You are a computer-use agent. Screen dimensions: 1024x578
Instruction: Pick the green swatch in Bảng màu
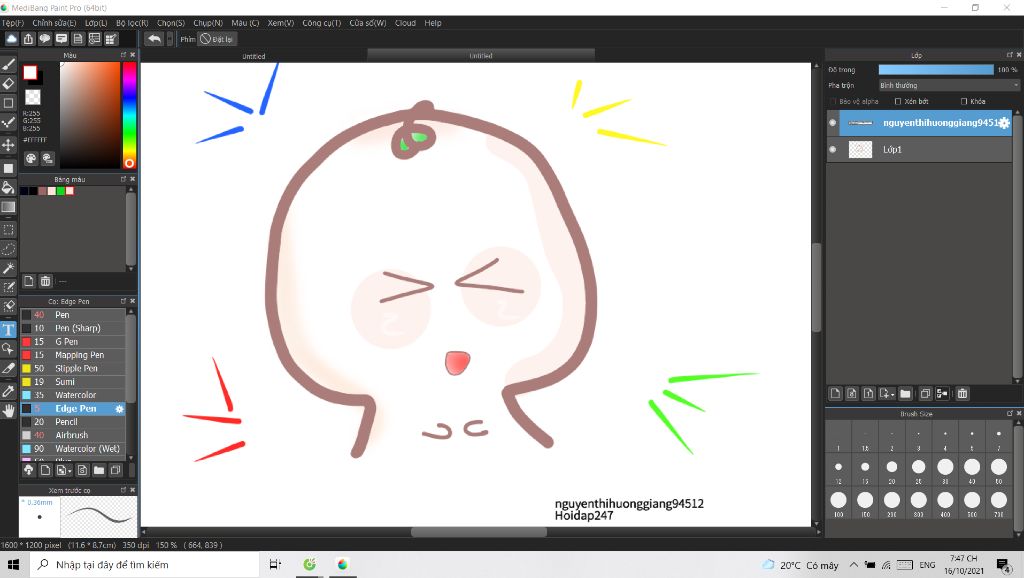pos(61,191)
